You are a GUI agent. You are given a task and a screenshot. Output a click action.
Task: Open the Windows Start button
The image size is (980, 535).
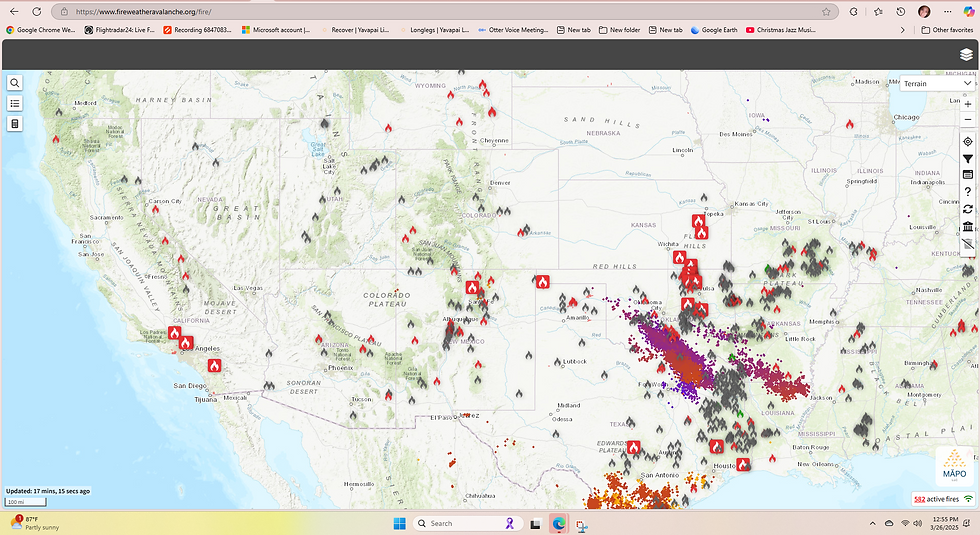pyautogui.click(x=399, y=523)
